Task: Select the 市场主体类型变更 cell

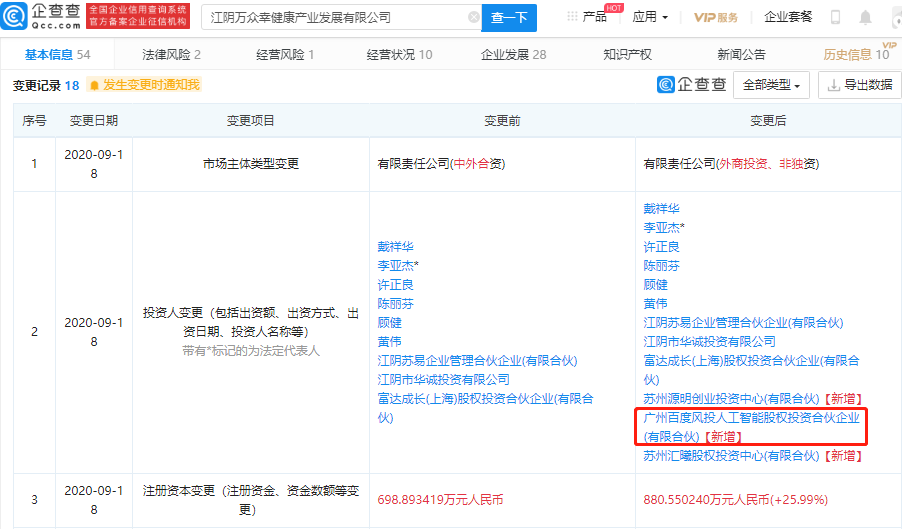Action: click(x=251, y=164)
